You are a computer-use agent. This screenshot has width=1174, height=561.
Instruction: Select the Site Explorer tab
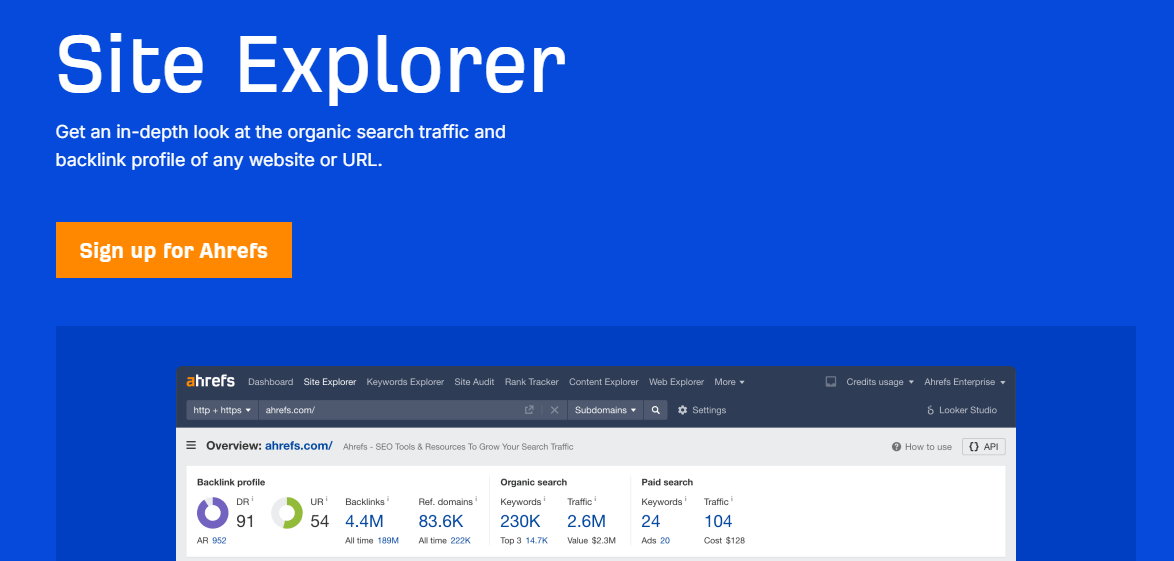pyautogui.click(x=329, y=381)
